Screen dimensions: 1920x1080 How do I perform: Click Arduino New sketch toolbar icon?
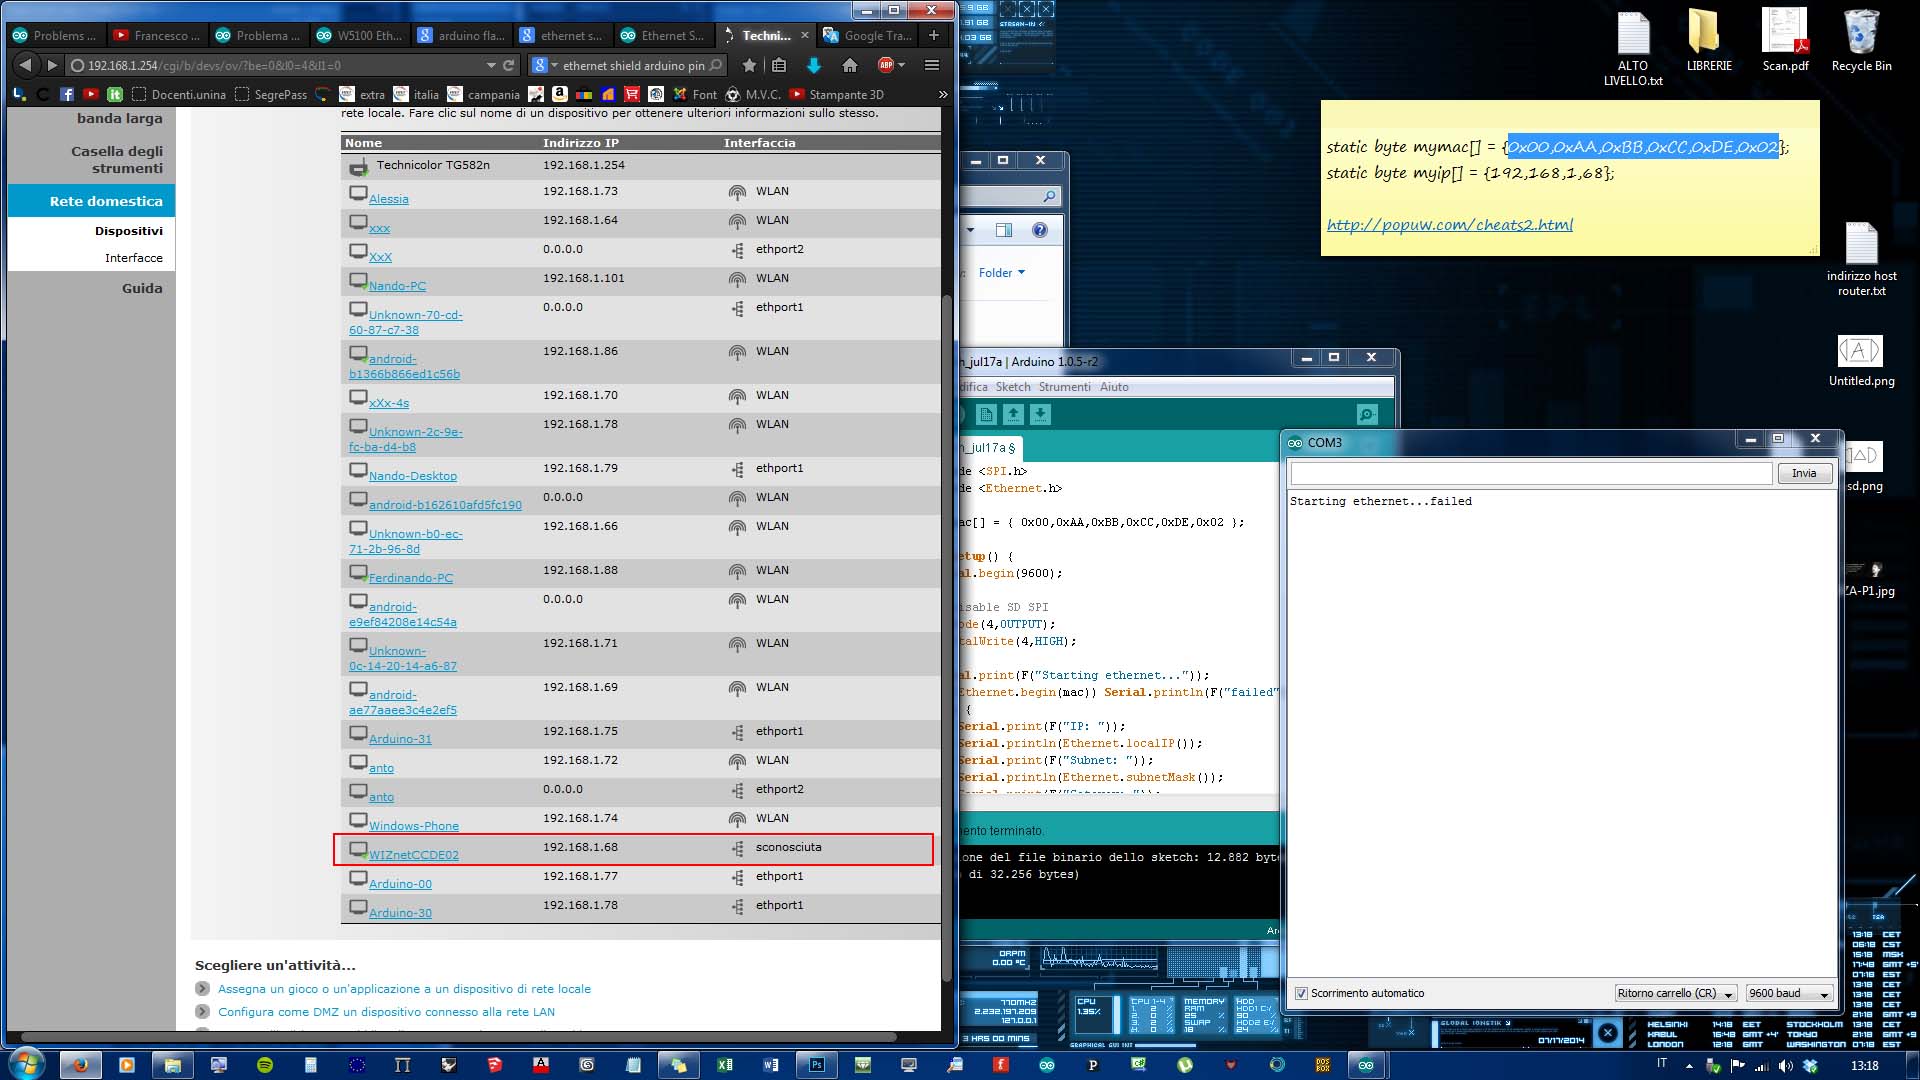(x=986, y=414)
